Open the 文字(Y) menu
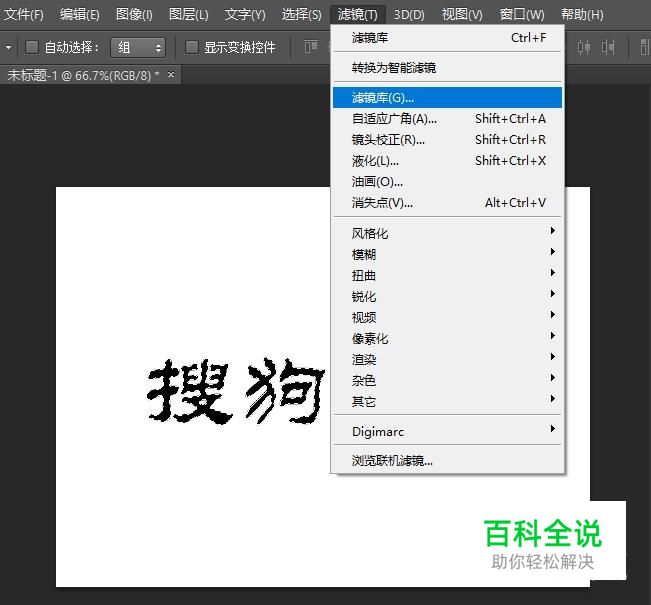651x605 pixels. click(245, 15)
